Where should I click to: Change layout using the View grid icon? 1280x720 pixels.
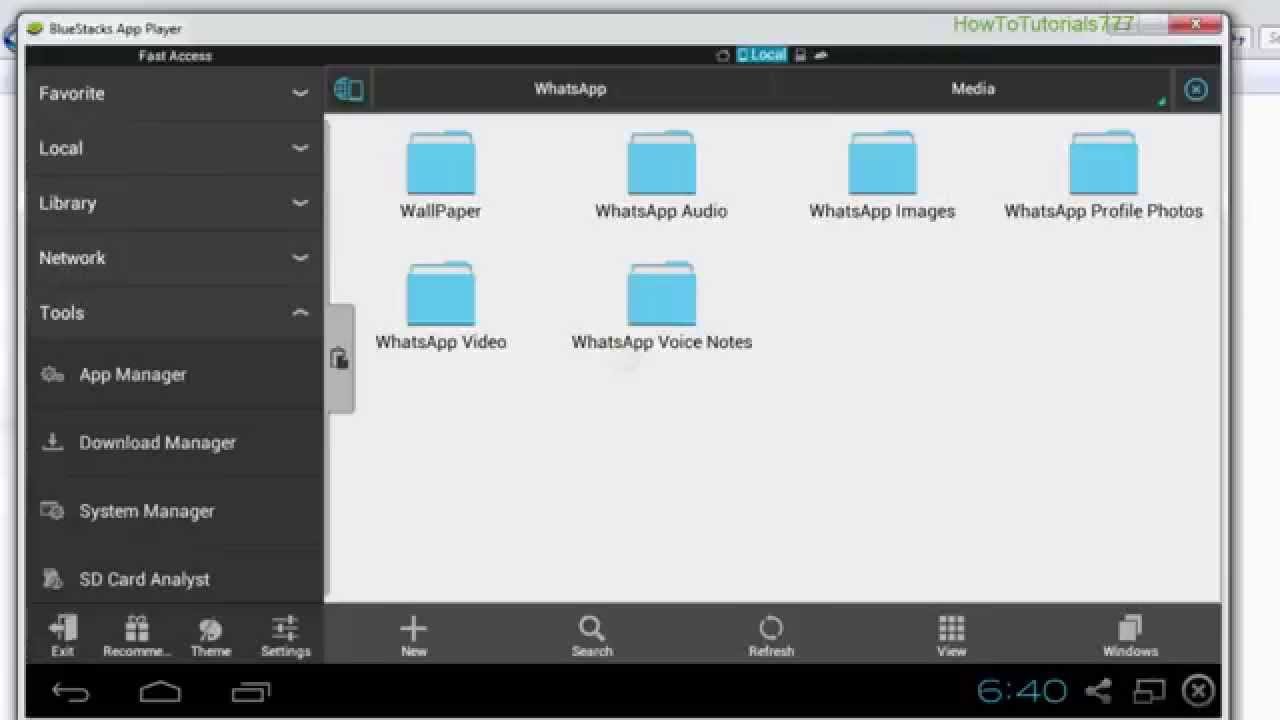coord(951,635)
